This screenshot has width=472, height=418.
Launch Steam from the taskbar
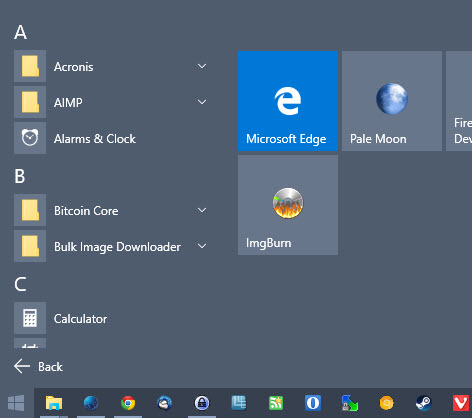point(424,403)
